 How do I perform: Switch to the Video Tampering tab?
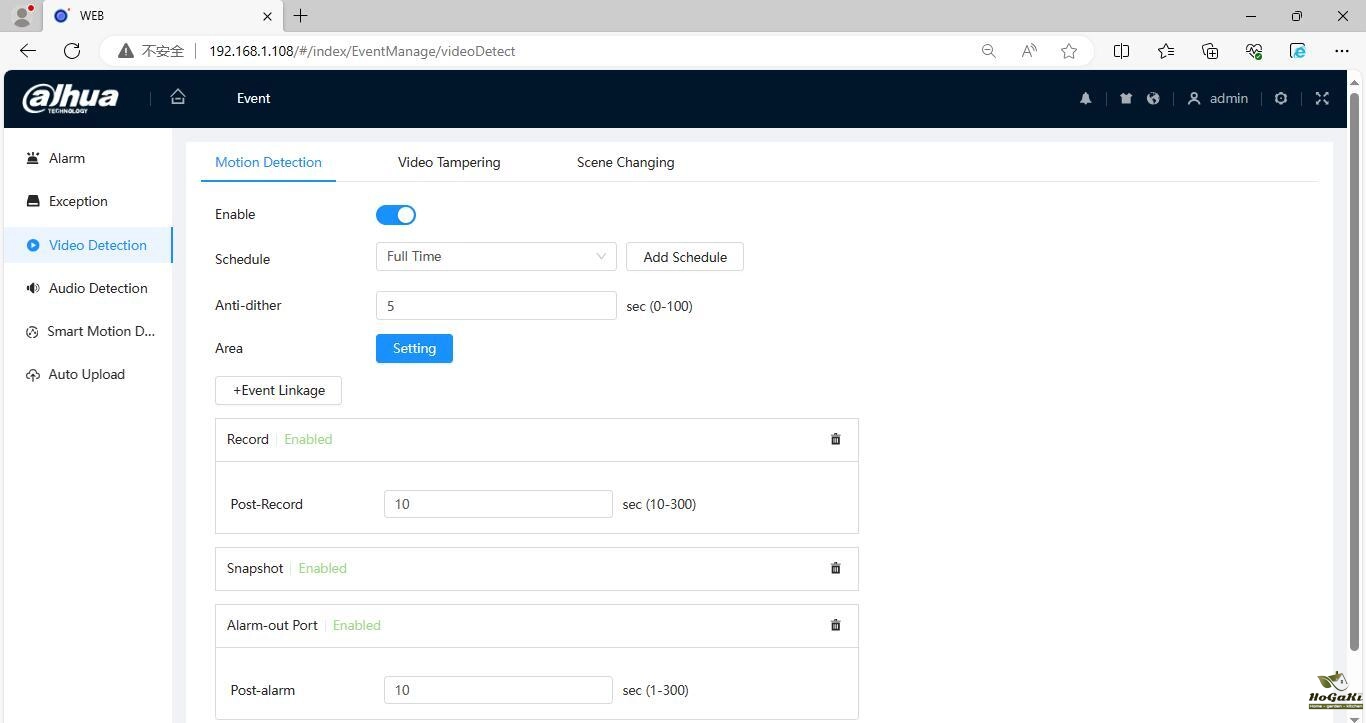[449, 162]
